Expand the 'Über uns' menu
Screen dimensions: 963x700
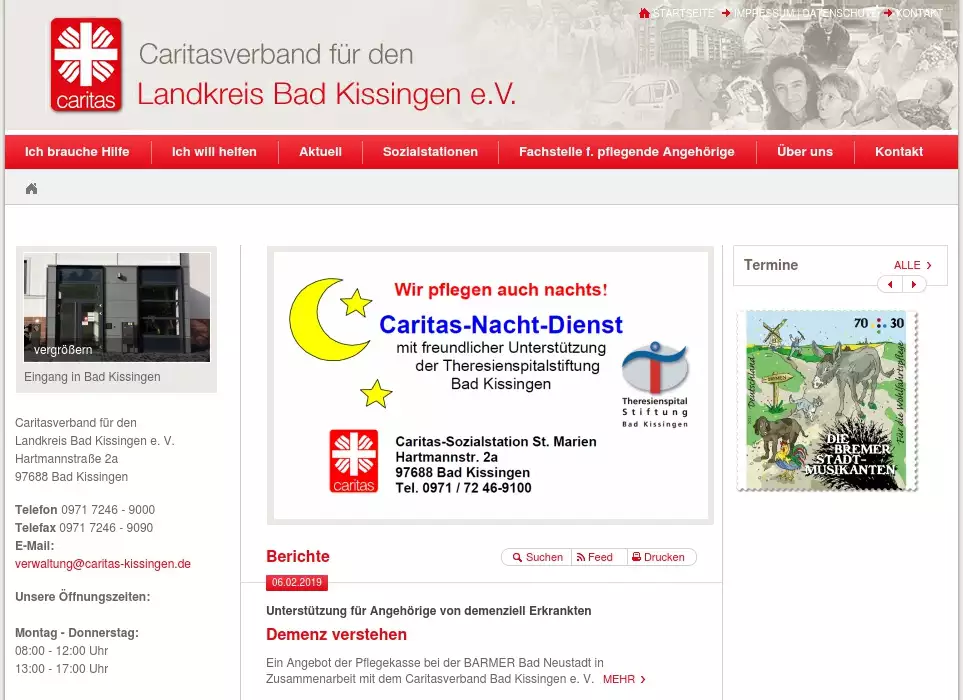tap(804, 152)
